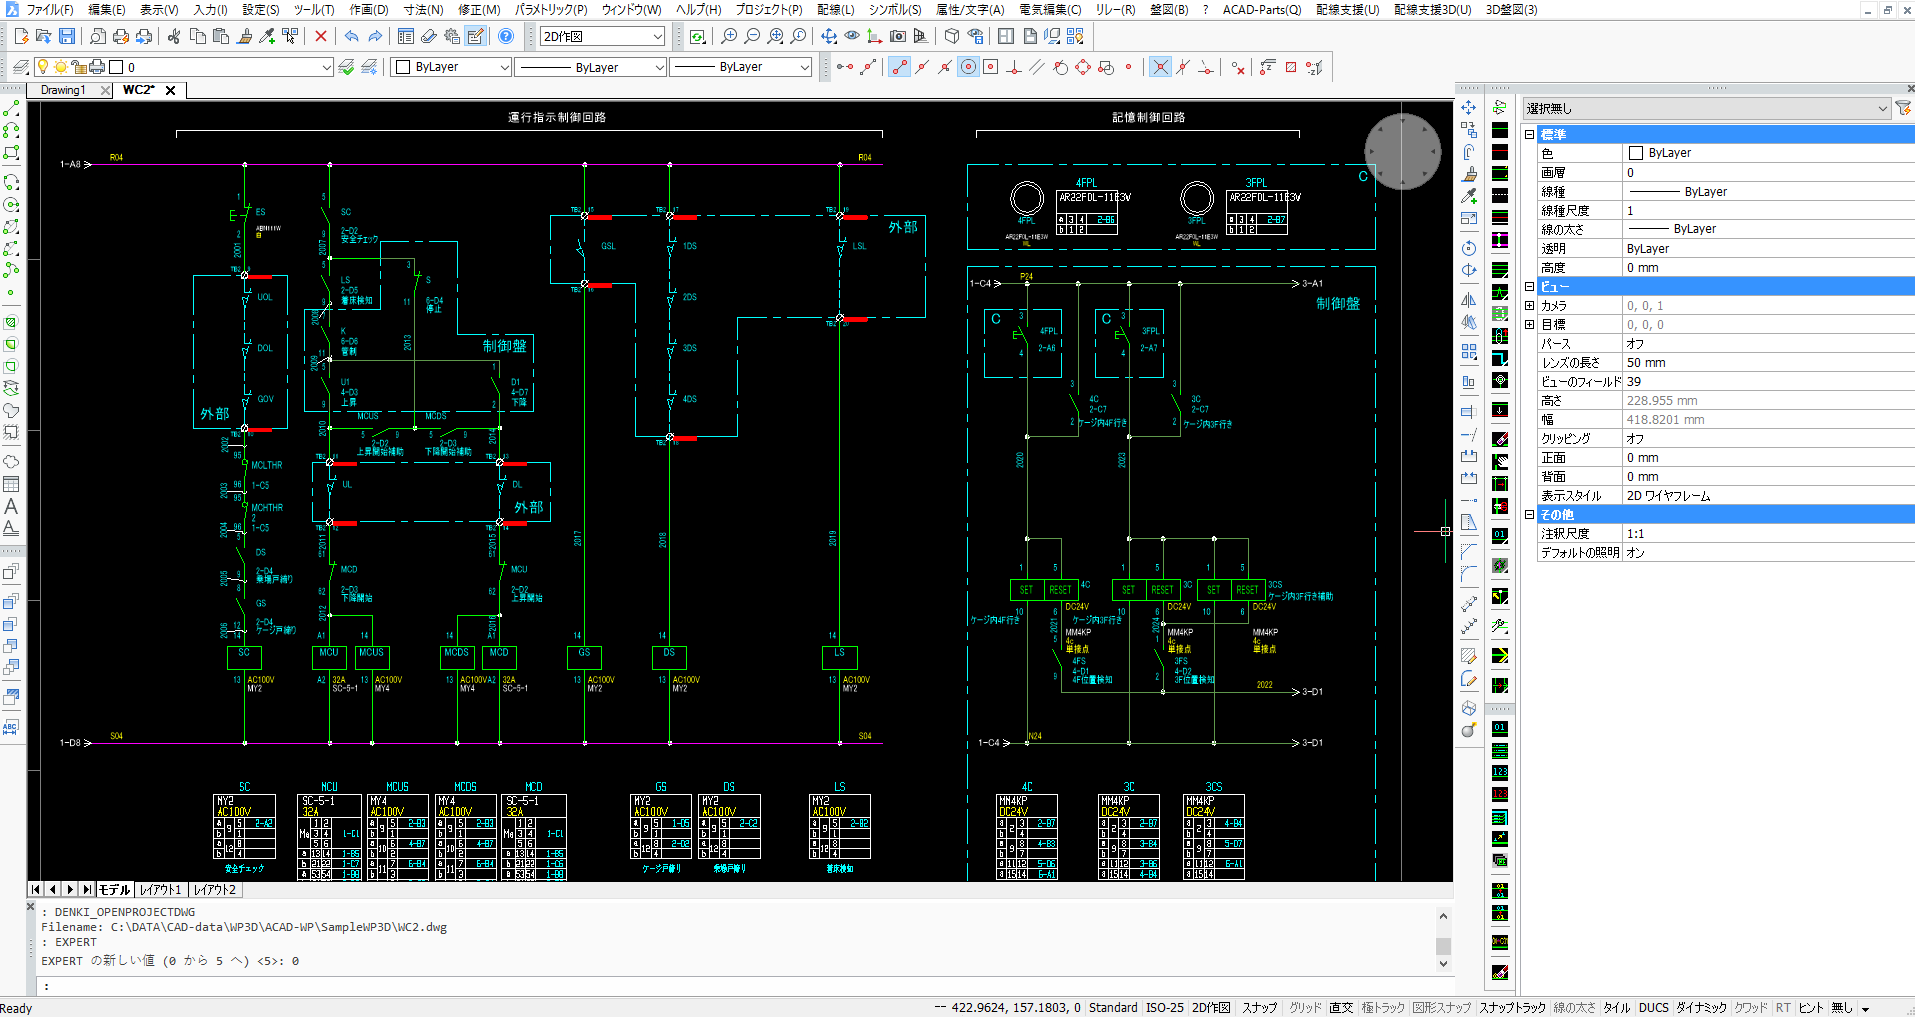Click the blue Help question icon

point(506,36)
